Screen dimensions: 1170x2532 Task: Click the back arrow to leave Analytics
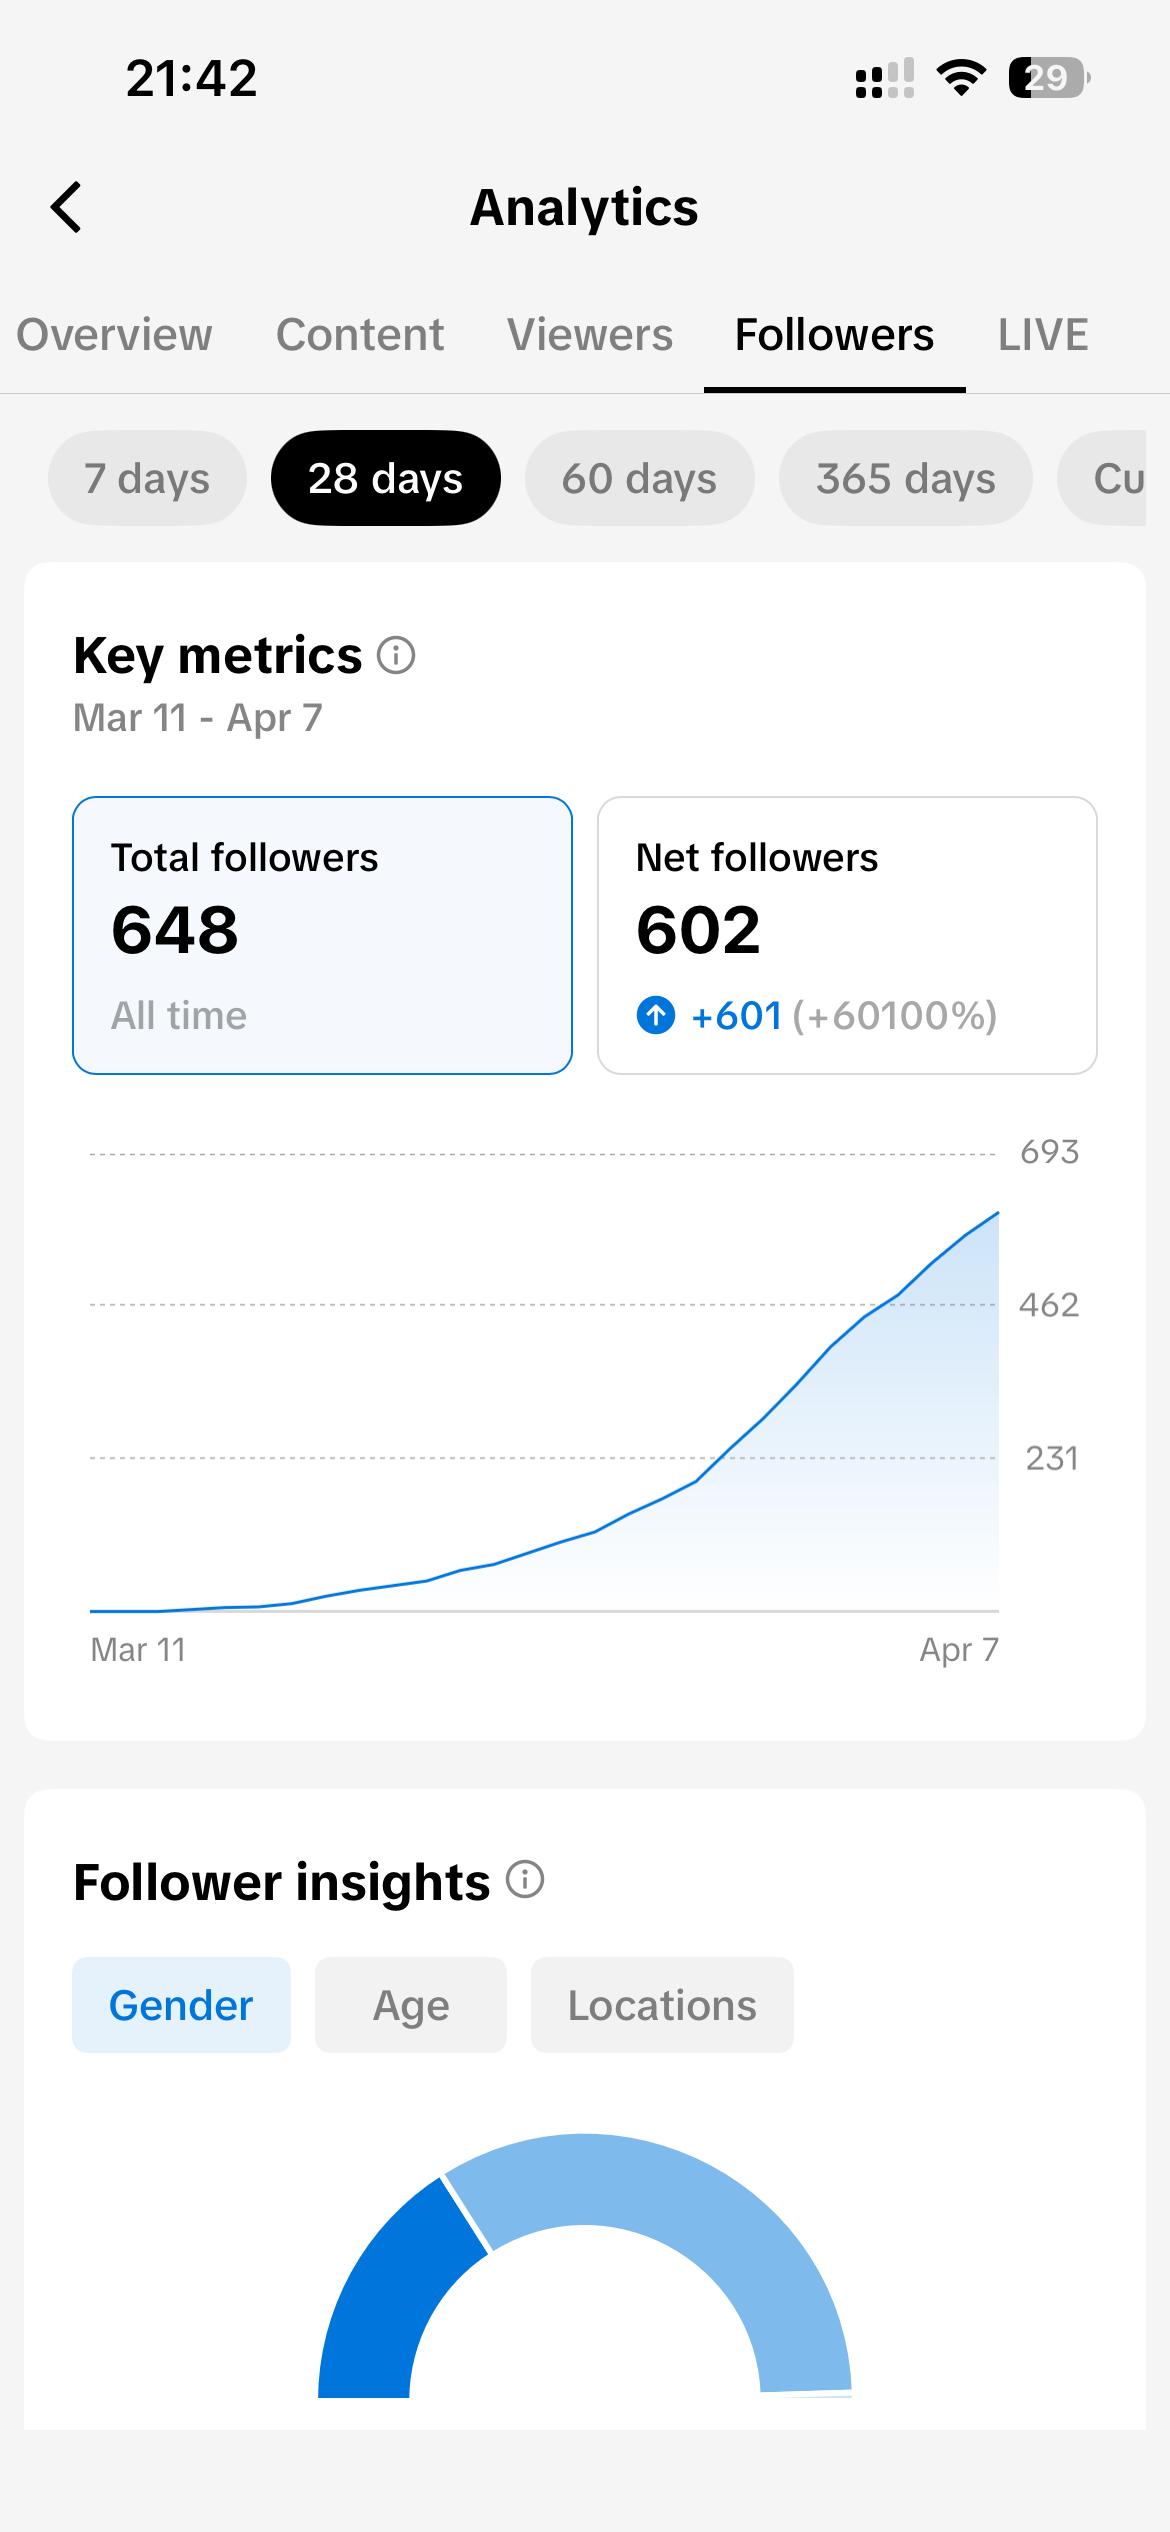pos(65,207)
